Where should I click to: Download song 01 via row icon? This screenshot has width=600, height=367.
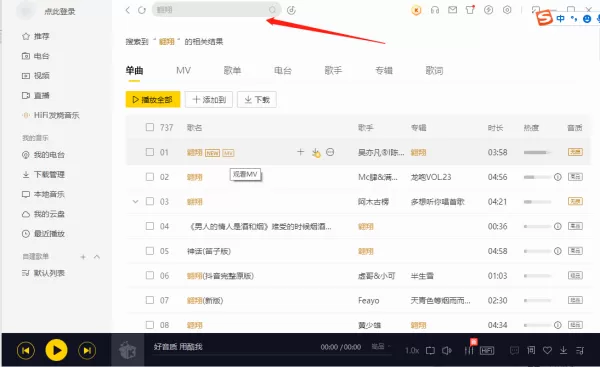tap(316, 153)
